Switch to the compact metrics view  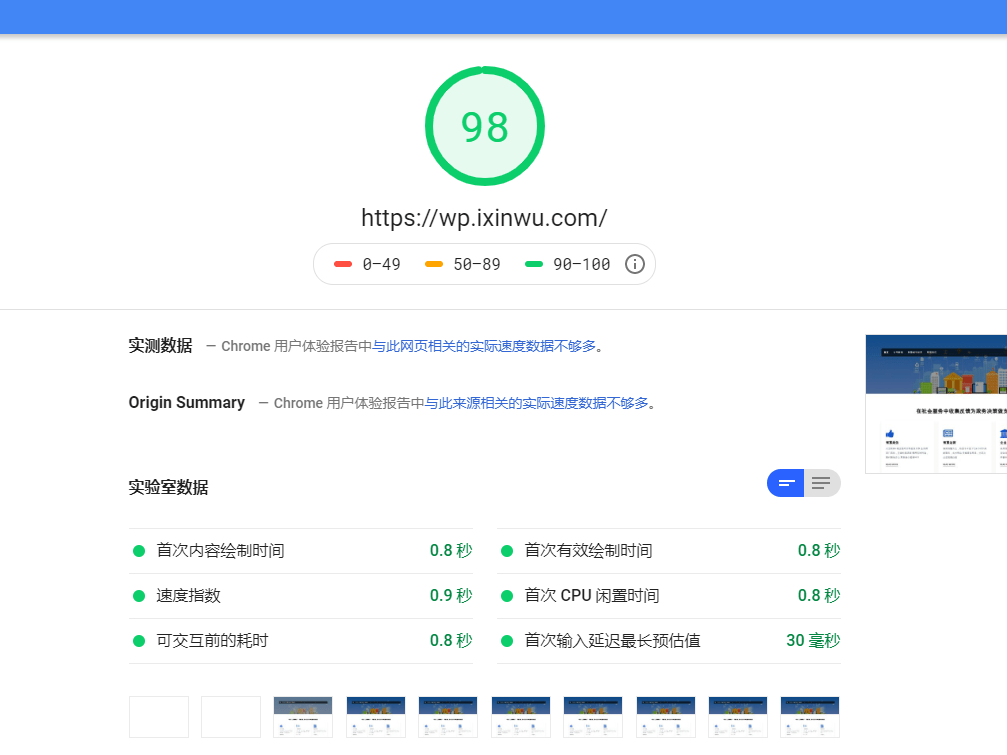(x=786, y=483)
